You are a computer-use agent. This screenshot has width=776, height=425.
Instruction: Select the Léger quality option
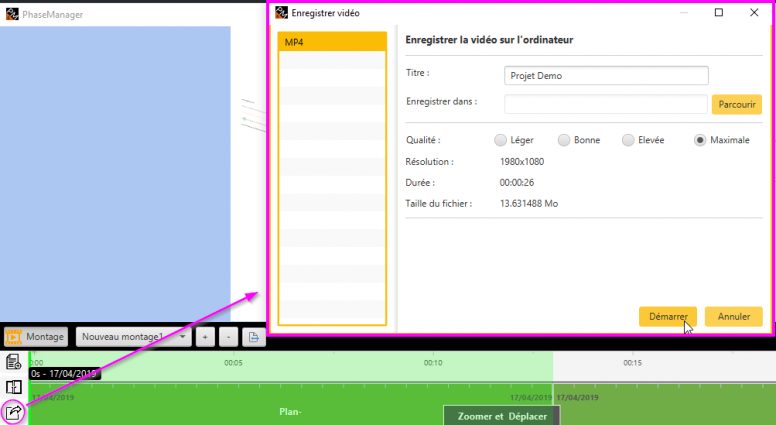tap(501, 140)
